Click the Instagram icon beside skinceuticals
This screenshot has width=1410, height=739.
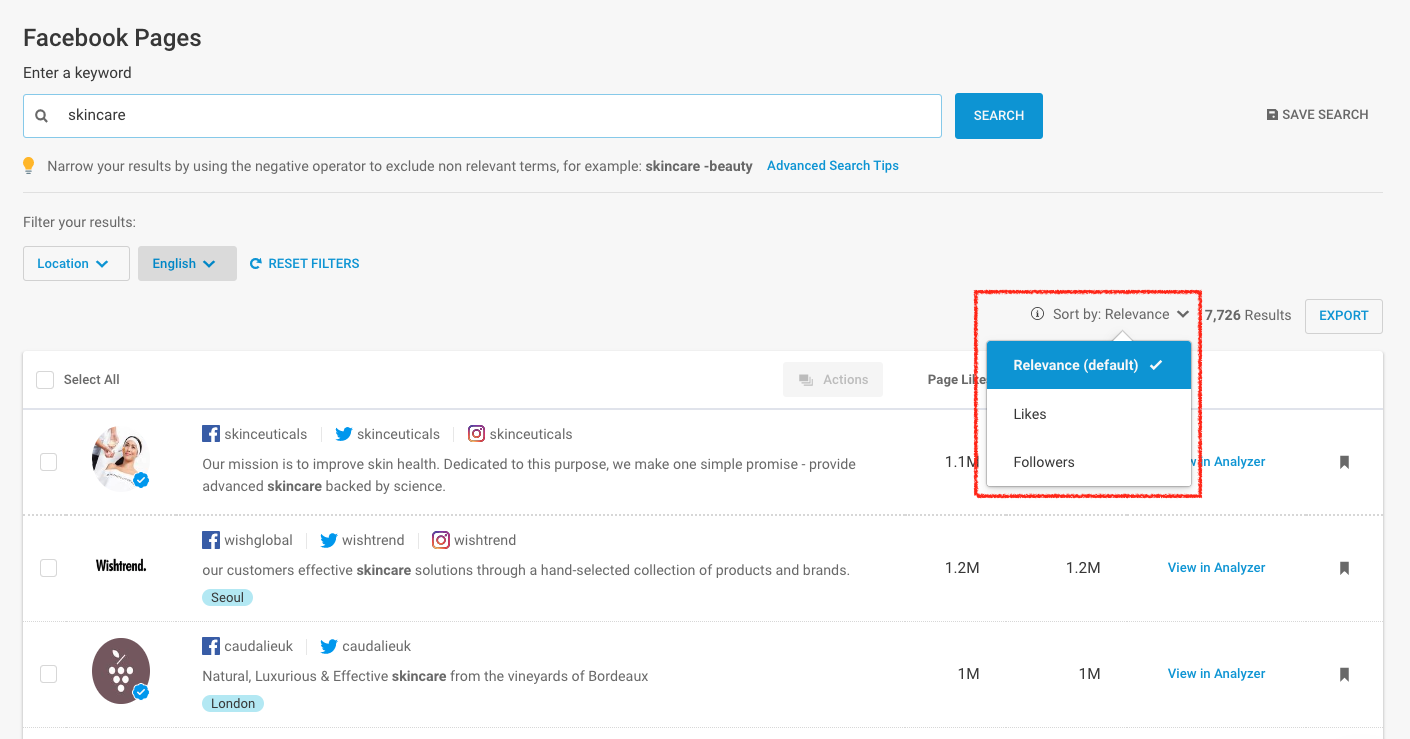tap(477, 433)
